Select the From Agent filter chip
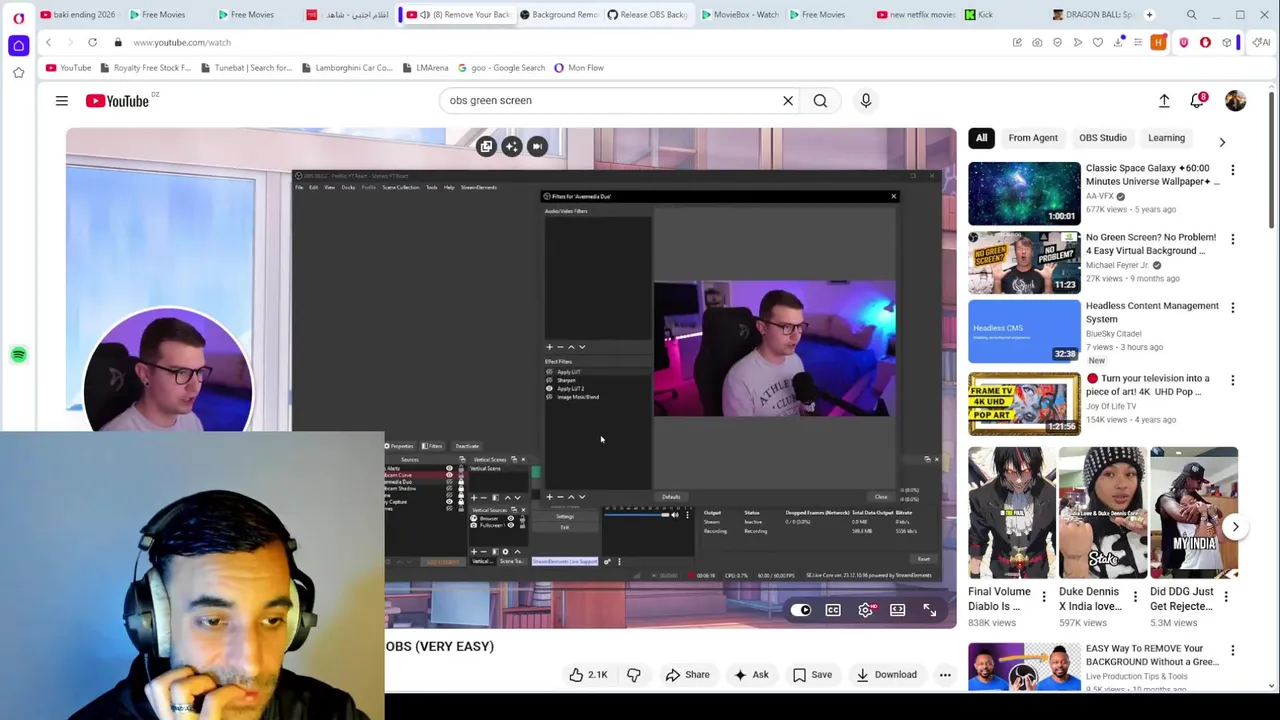Screen dimensions: 1280x720 click(x=1033, y=138)
